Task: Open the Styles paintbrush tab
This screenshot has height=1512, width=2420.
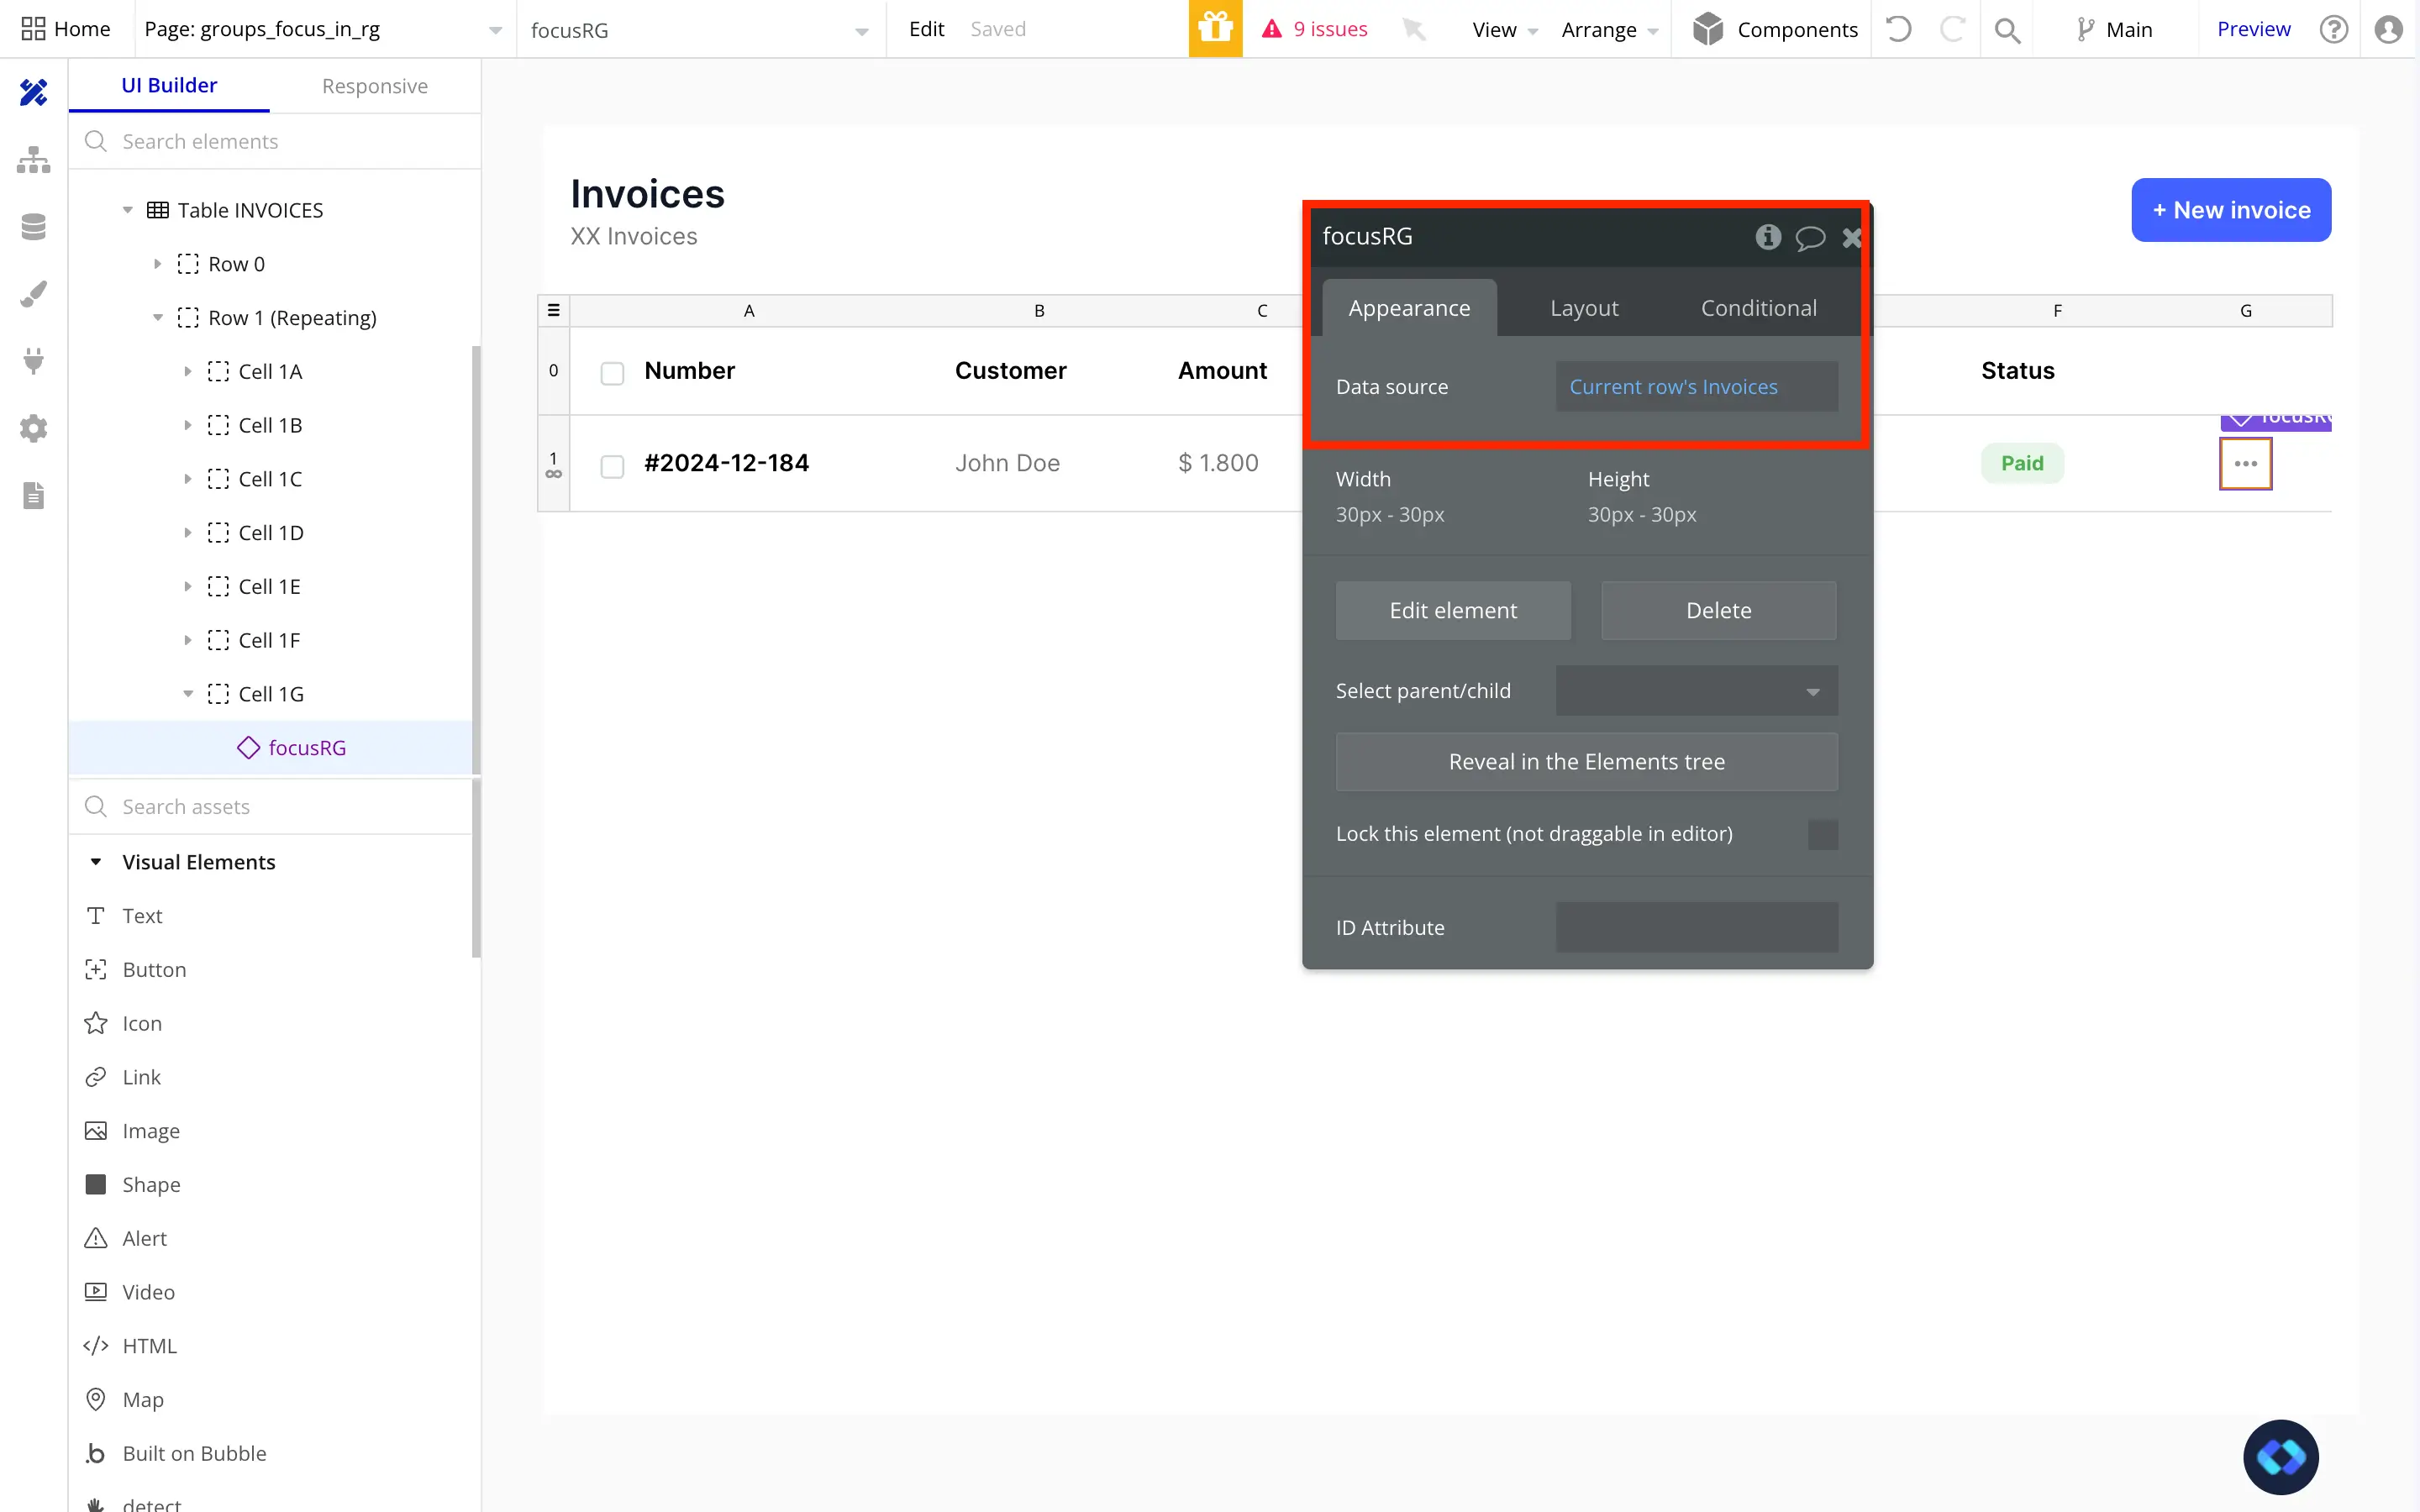Action: [33, 294]
